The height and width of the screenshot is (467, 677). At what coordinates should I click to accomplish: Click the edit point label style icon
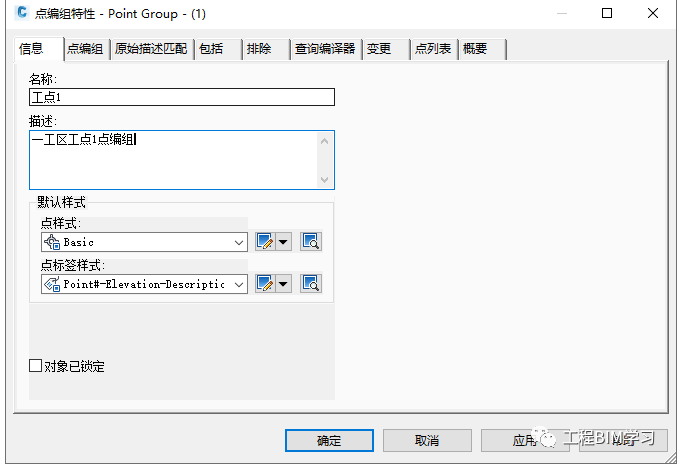265,284
